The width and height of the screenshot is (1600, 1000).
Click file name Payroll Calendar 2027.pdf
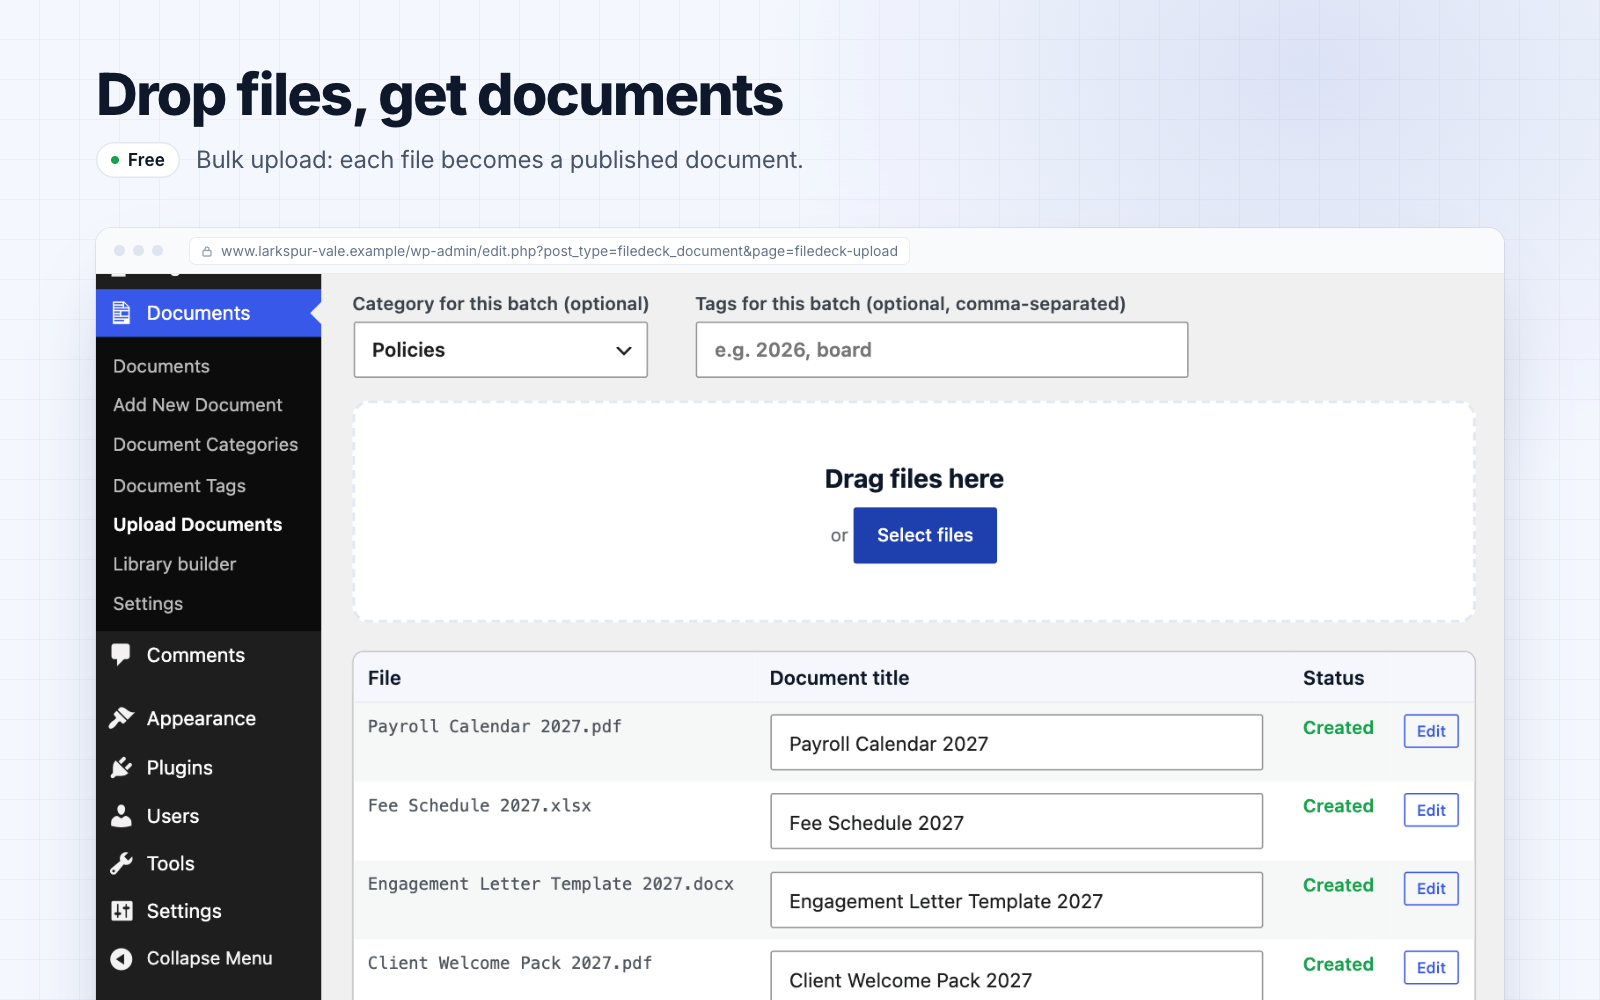tap(494, 726)
